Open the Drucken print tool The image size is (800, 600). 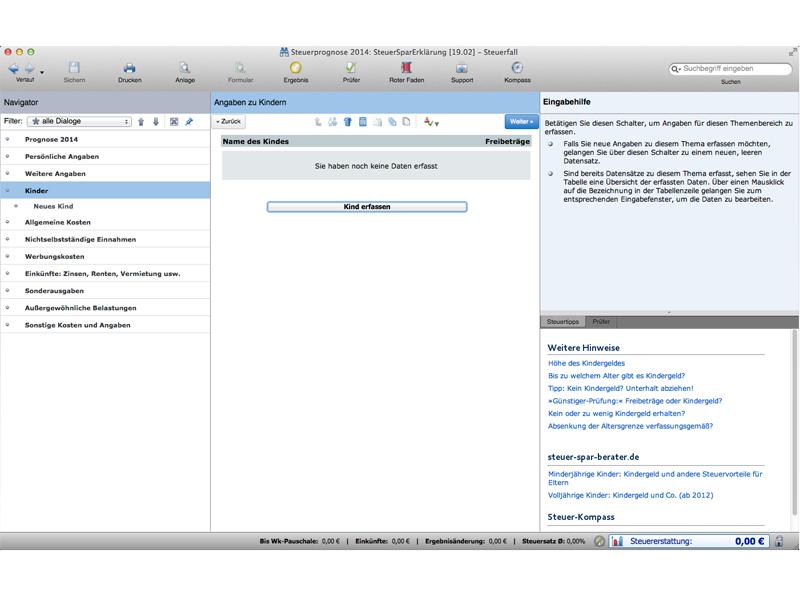coord(130,72)
